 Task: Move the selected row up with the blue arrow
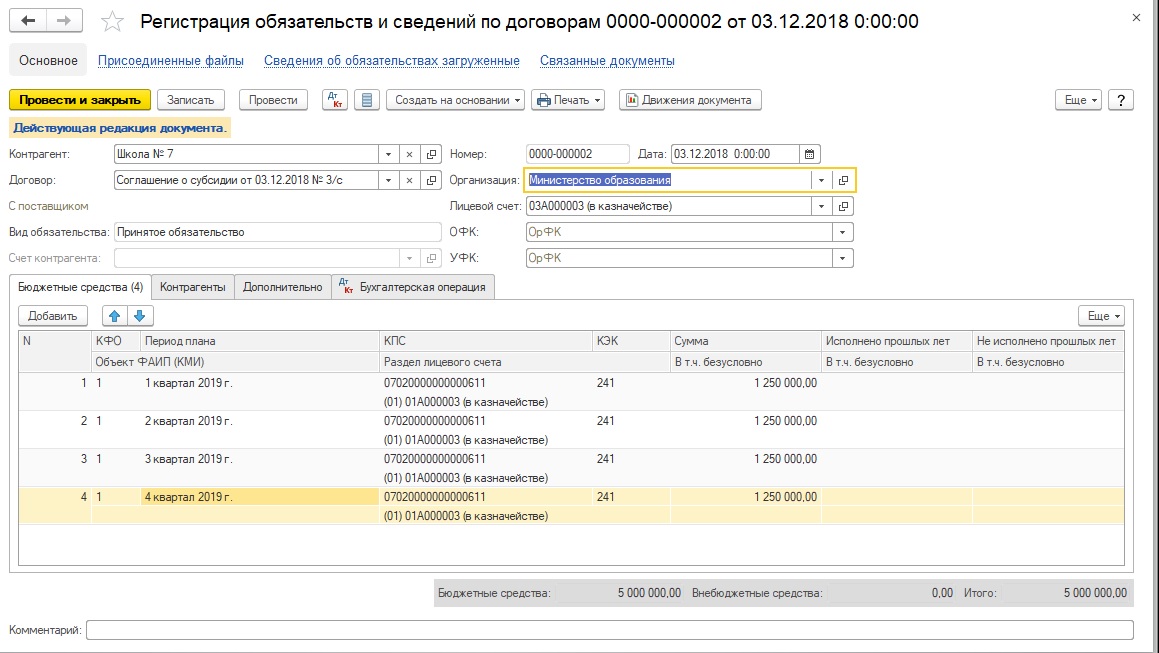click(115, 316)
